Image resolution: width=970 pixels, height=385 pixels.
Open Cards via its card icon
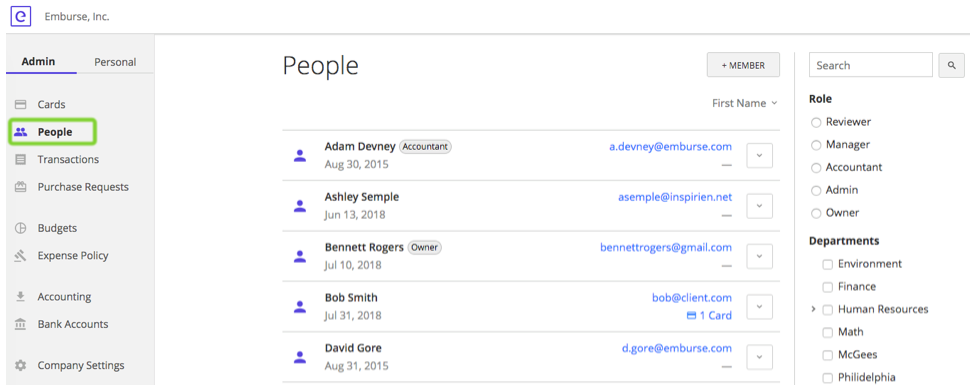click(20, 105)
